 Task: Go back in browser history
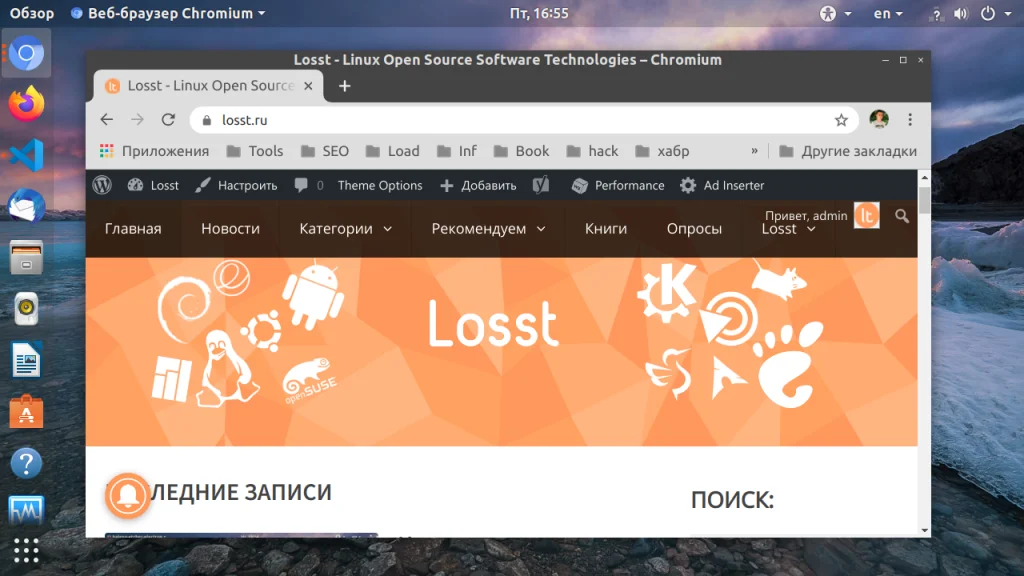click(106, 120)
